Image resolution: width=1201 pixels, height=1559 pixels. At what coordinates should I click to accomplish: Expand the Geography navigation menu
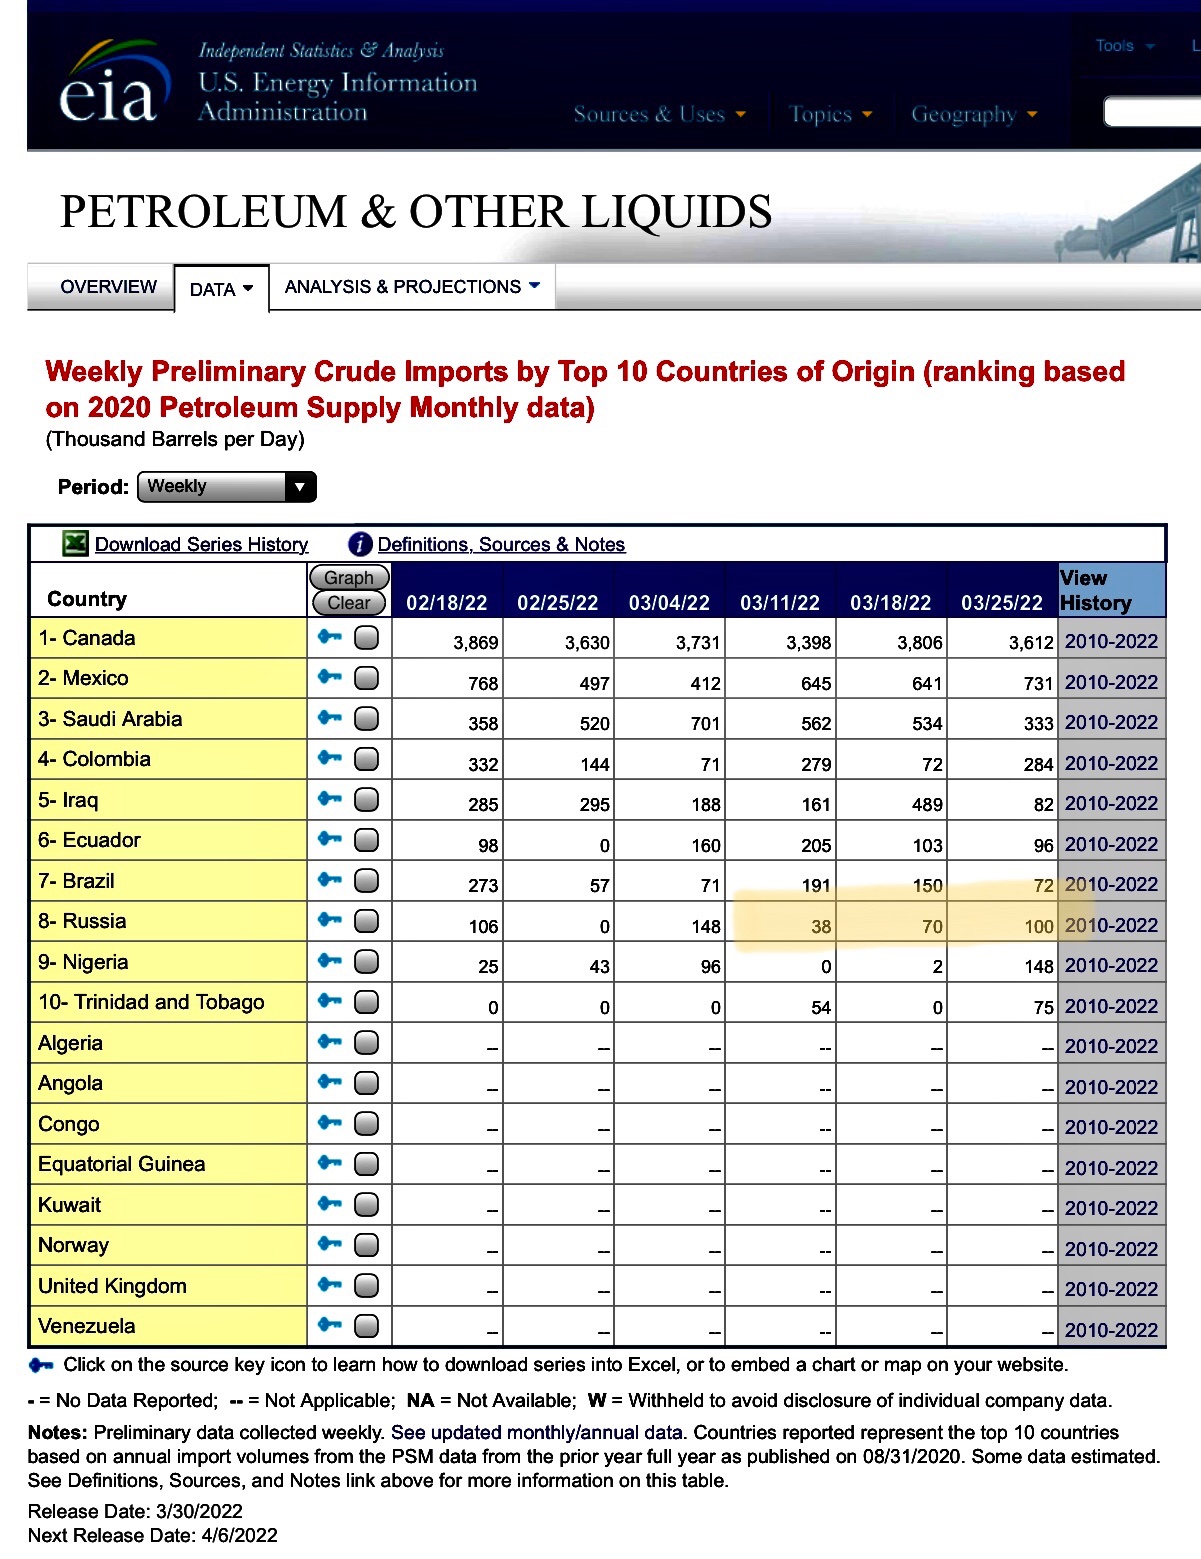pos(973,115)
